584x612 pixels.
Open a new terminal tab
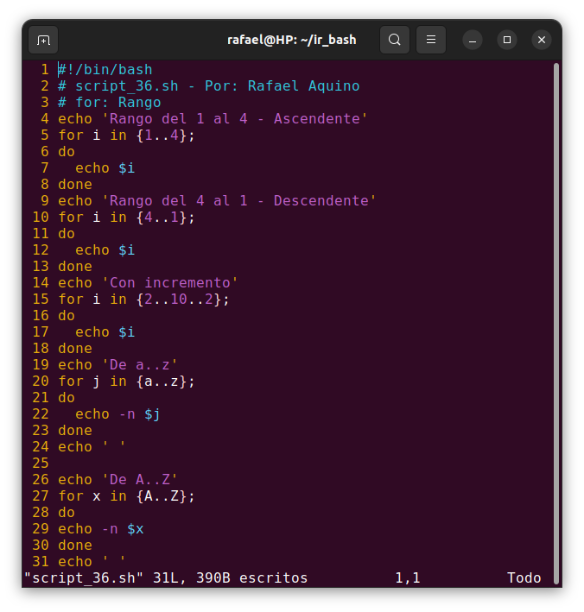click(43, 40)
